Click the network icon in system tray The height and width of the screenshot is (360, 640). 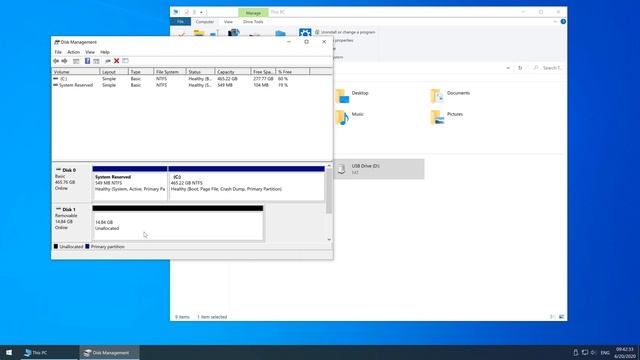[x=585, y=353]
